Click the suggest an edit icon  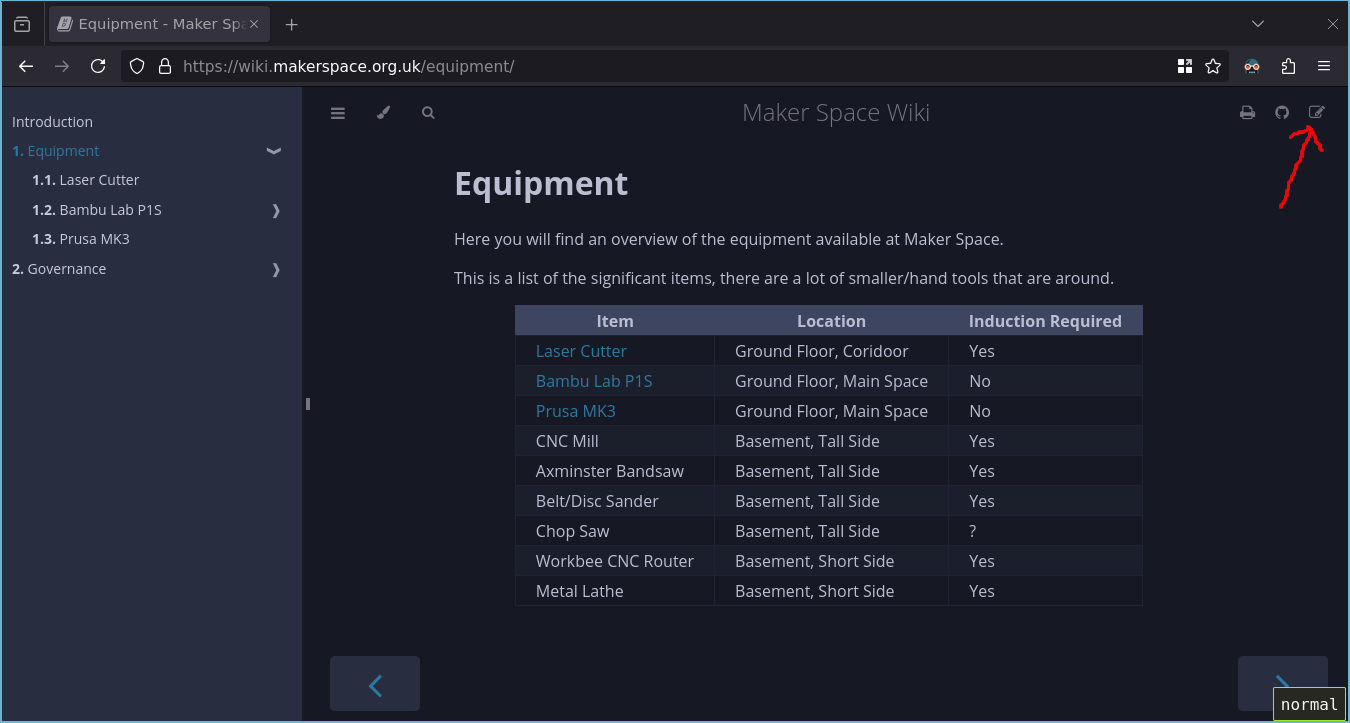(1317, 113)
